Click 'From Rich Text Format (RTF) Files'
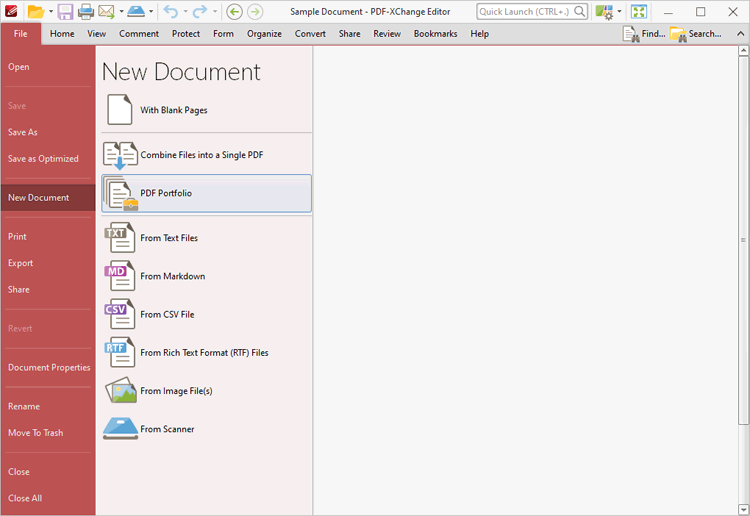Screen dimensions: 750x516 (x=204, y=352)
